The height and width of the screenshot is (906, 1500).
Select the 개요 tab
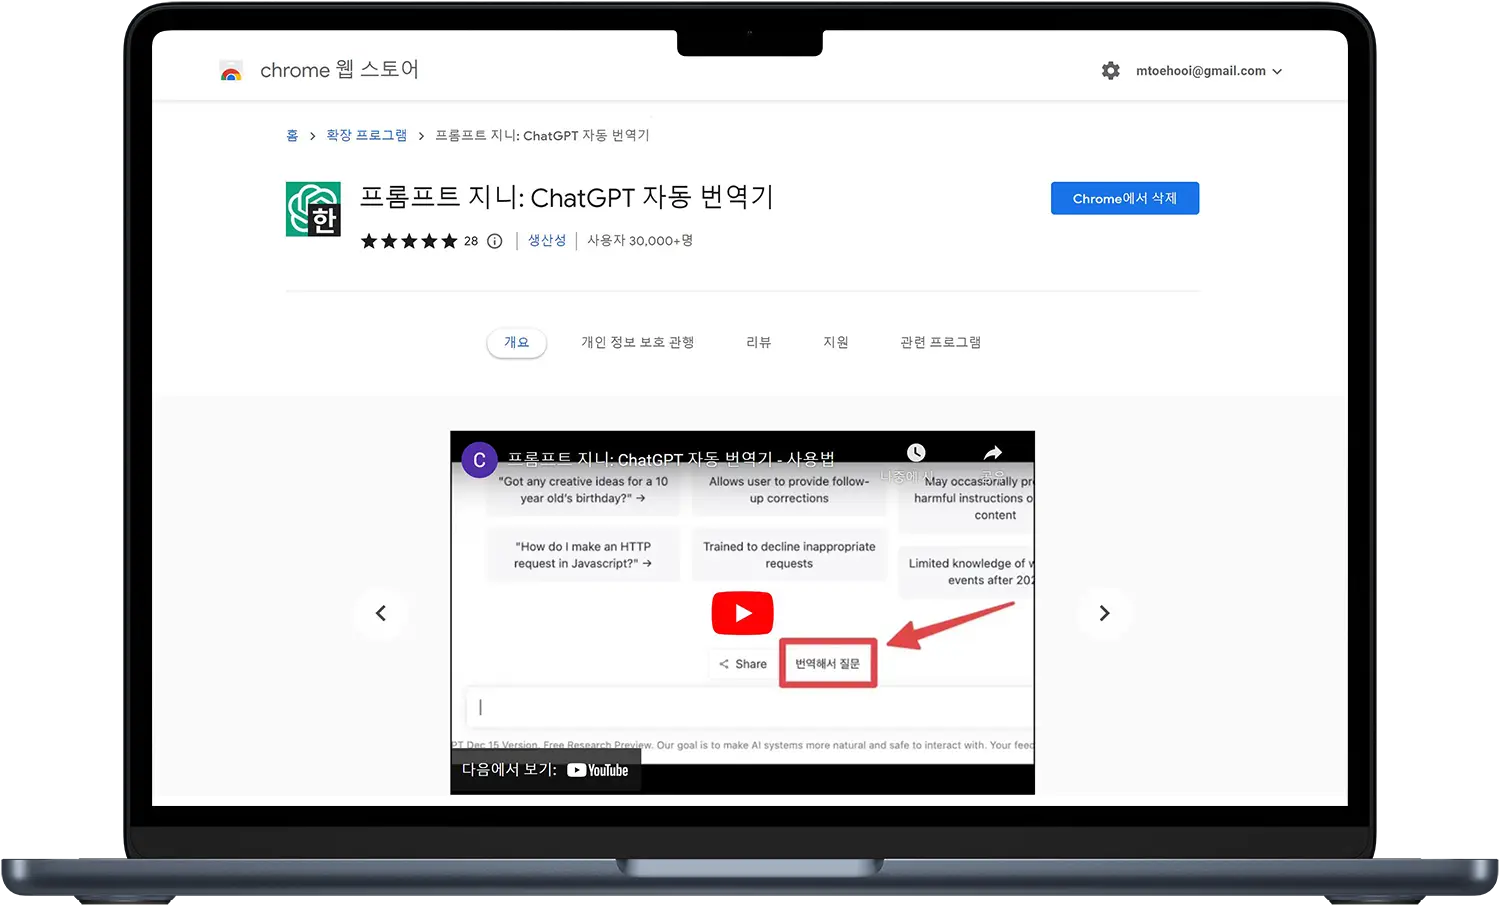(x=516, y=342)
